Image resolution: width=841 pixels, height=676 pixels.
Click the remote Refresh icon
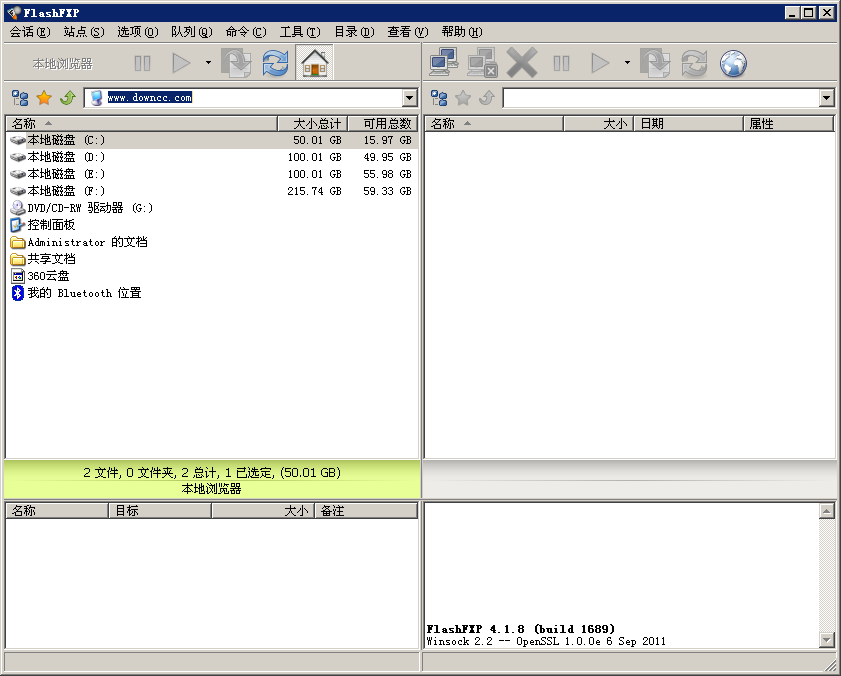(694, 63)
